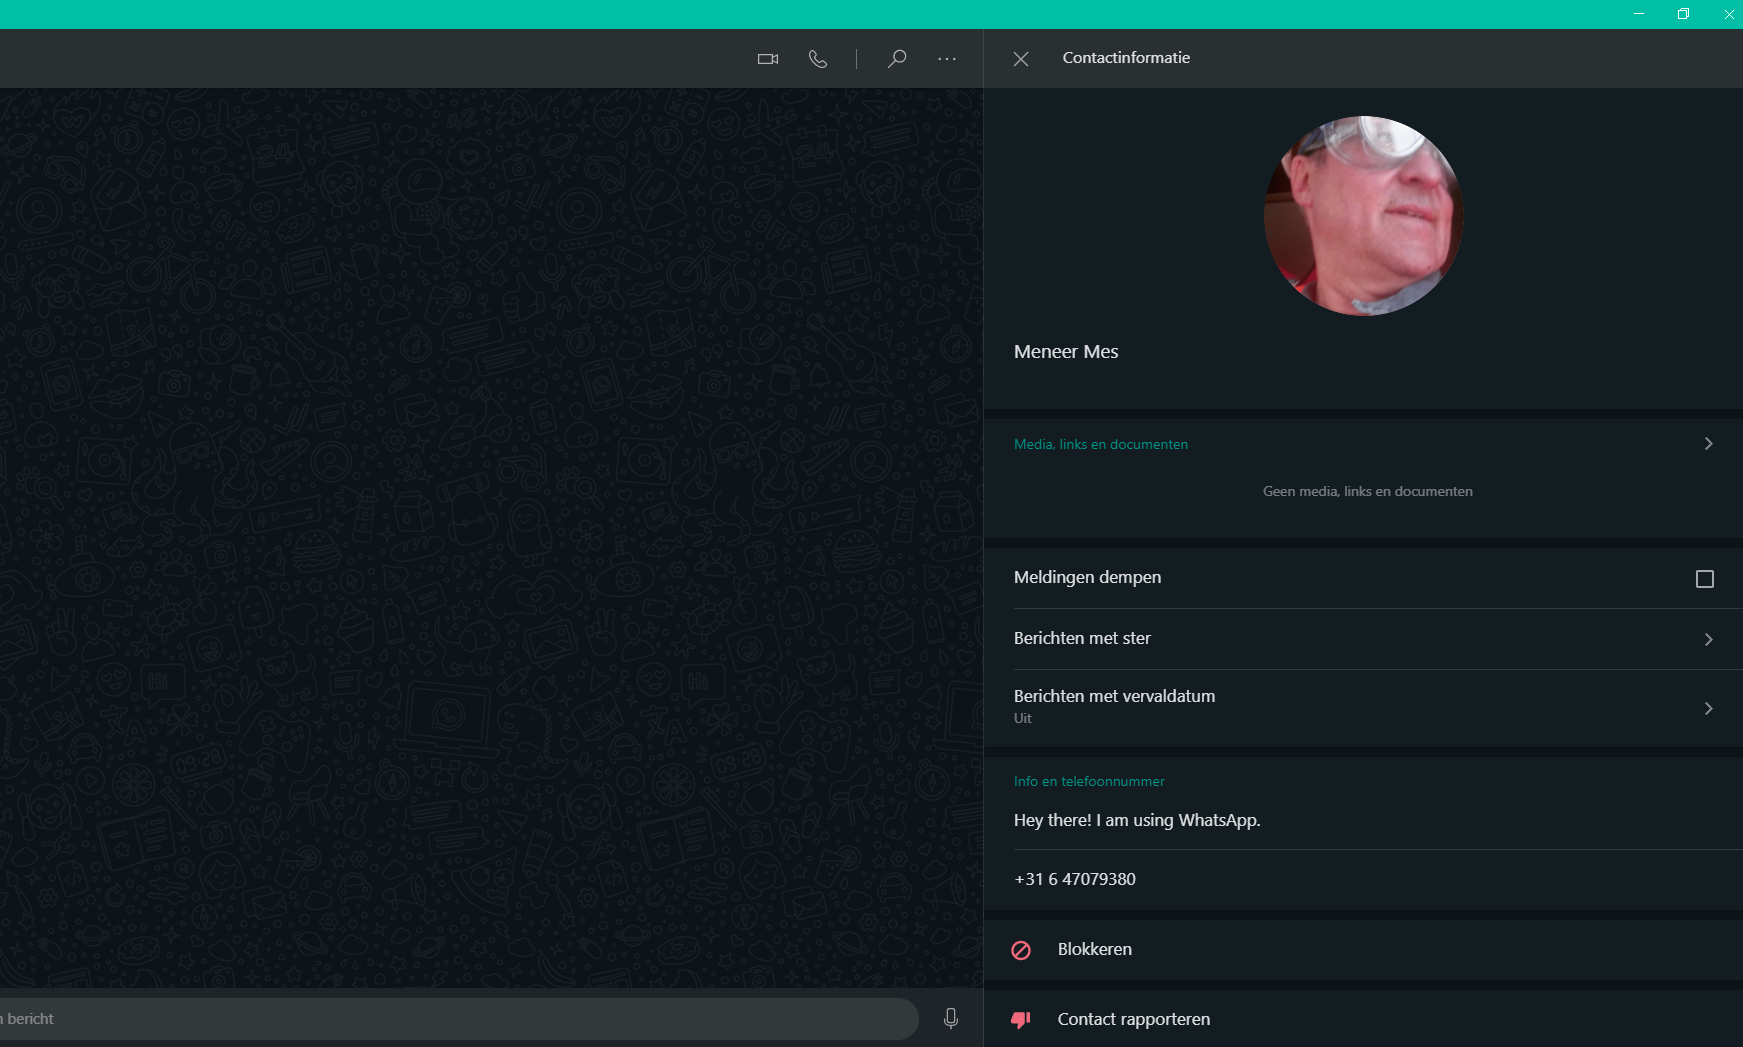Click the phone number +31 6 47079380
The width and height of the screenshot is (1743, 1047).
click(1074, 879)
